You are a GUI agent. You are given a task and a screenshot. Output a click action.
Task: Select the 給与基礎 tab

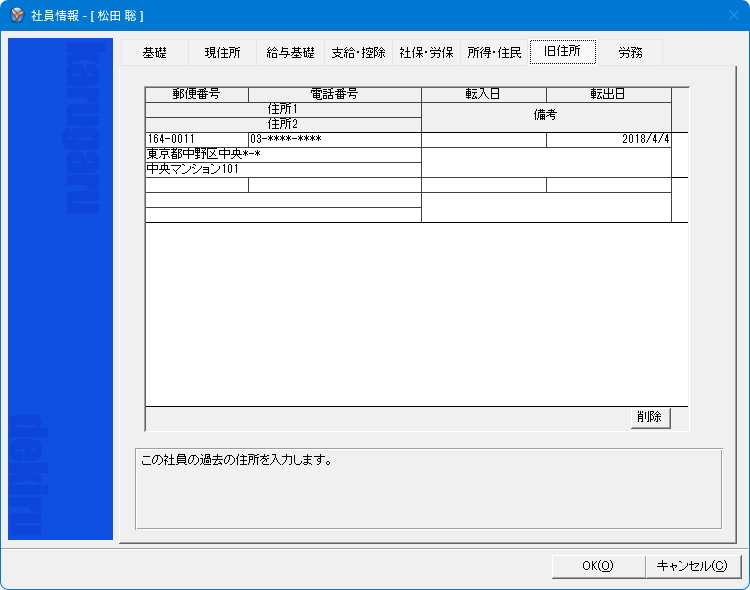click(x=290, y=53)
